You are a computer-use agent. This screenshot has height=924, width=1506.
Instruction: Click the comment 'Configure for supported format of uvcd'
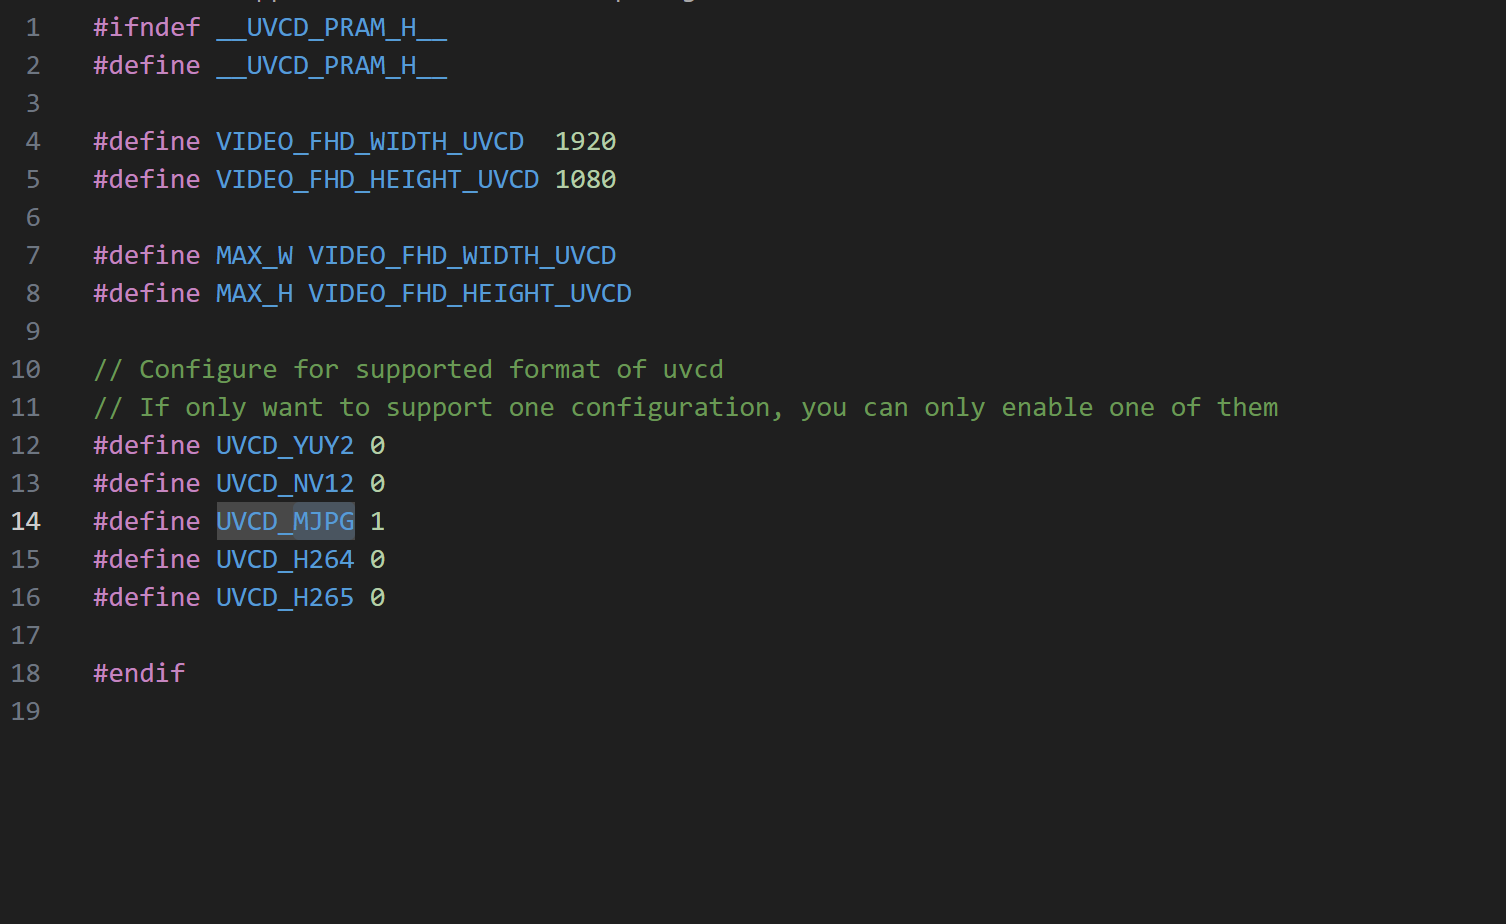[x=430, y=369]
